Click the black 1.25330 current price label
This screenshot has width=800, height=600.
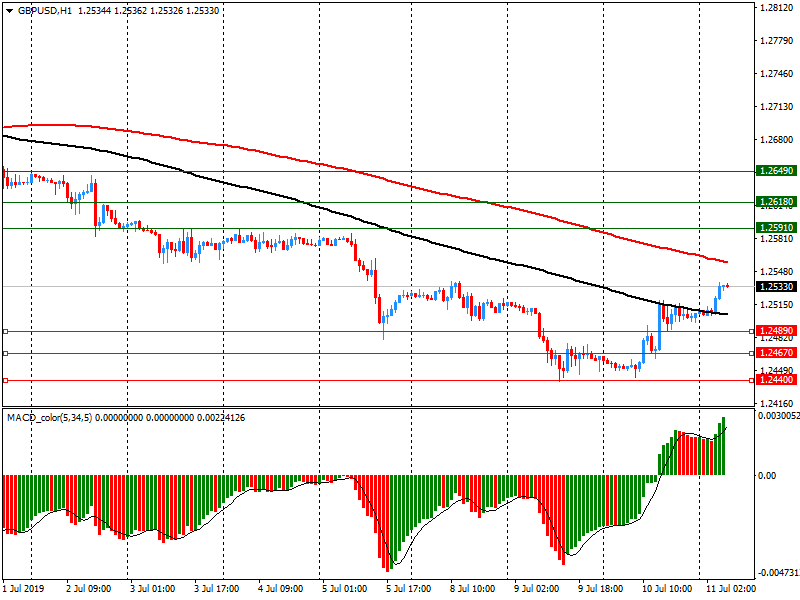(777, 287)
